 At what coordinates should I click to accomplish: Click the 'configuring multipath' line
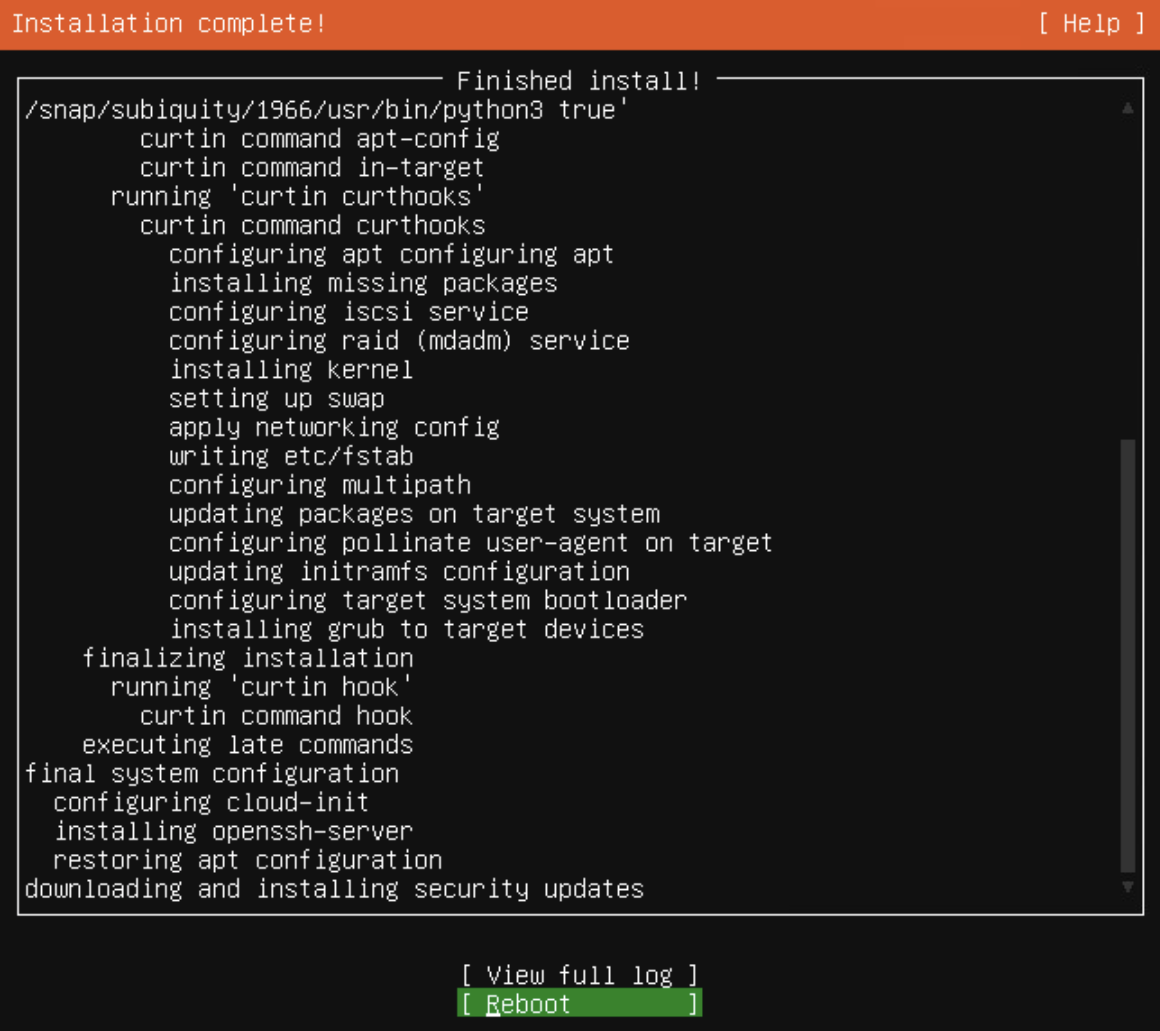pos(320,484)
